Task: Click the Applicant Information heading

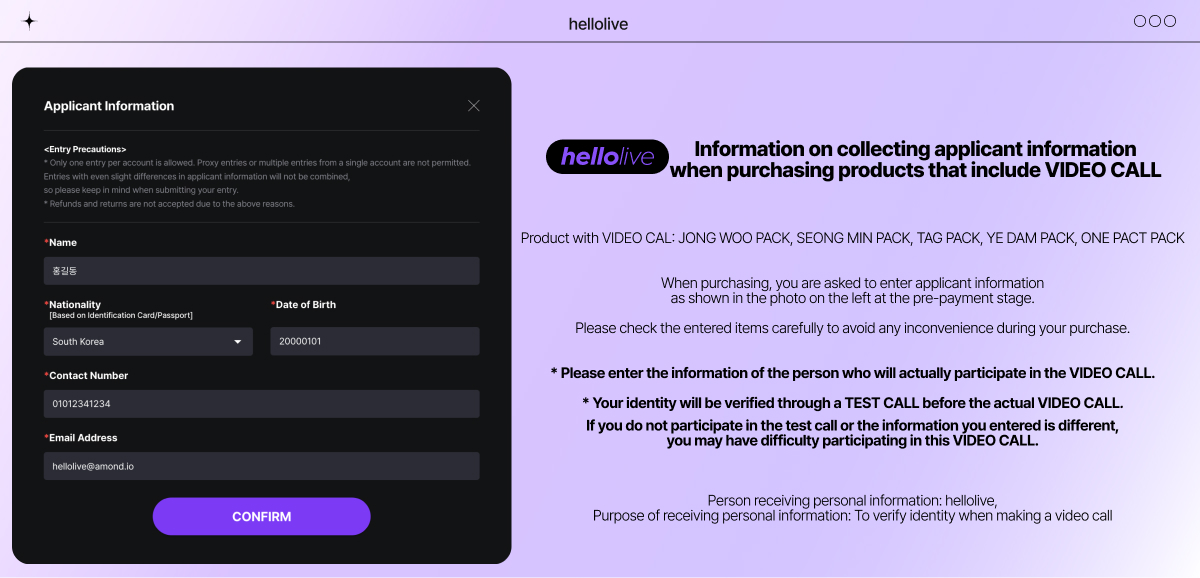Action: point(109,106)
